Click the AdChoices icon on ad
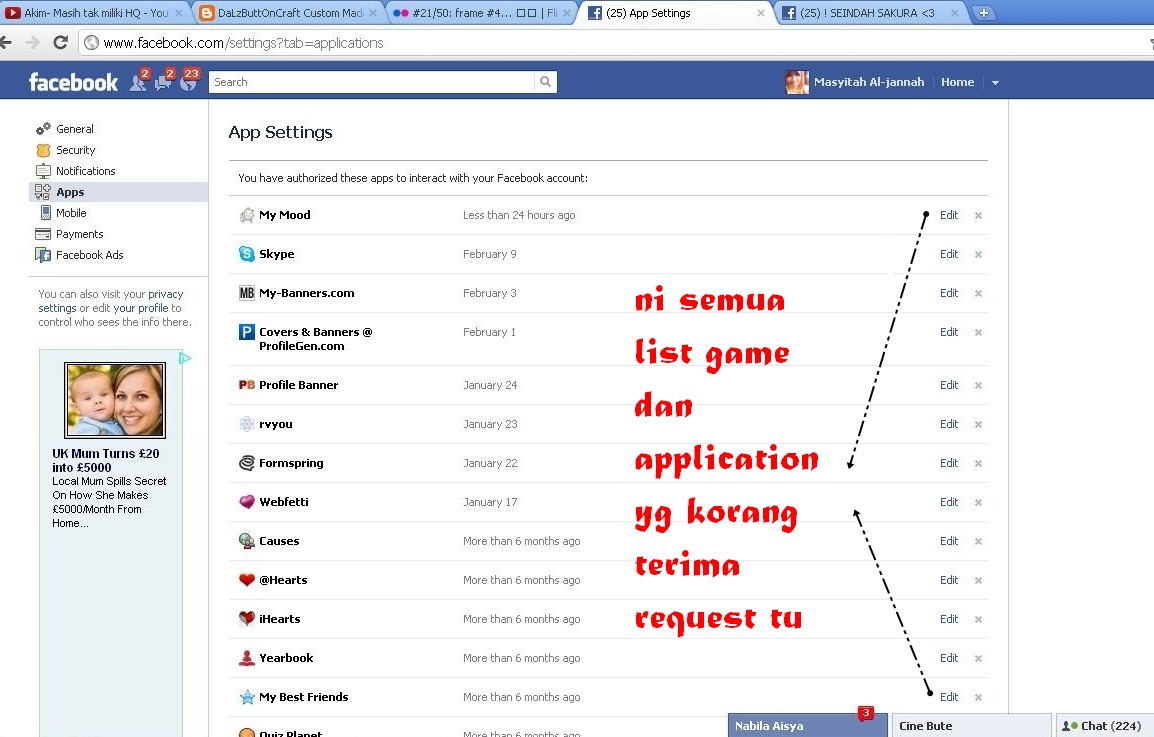The width and height of the screenshot is (1154, 737). point(185,358)
